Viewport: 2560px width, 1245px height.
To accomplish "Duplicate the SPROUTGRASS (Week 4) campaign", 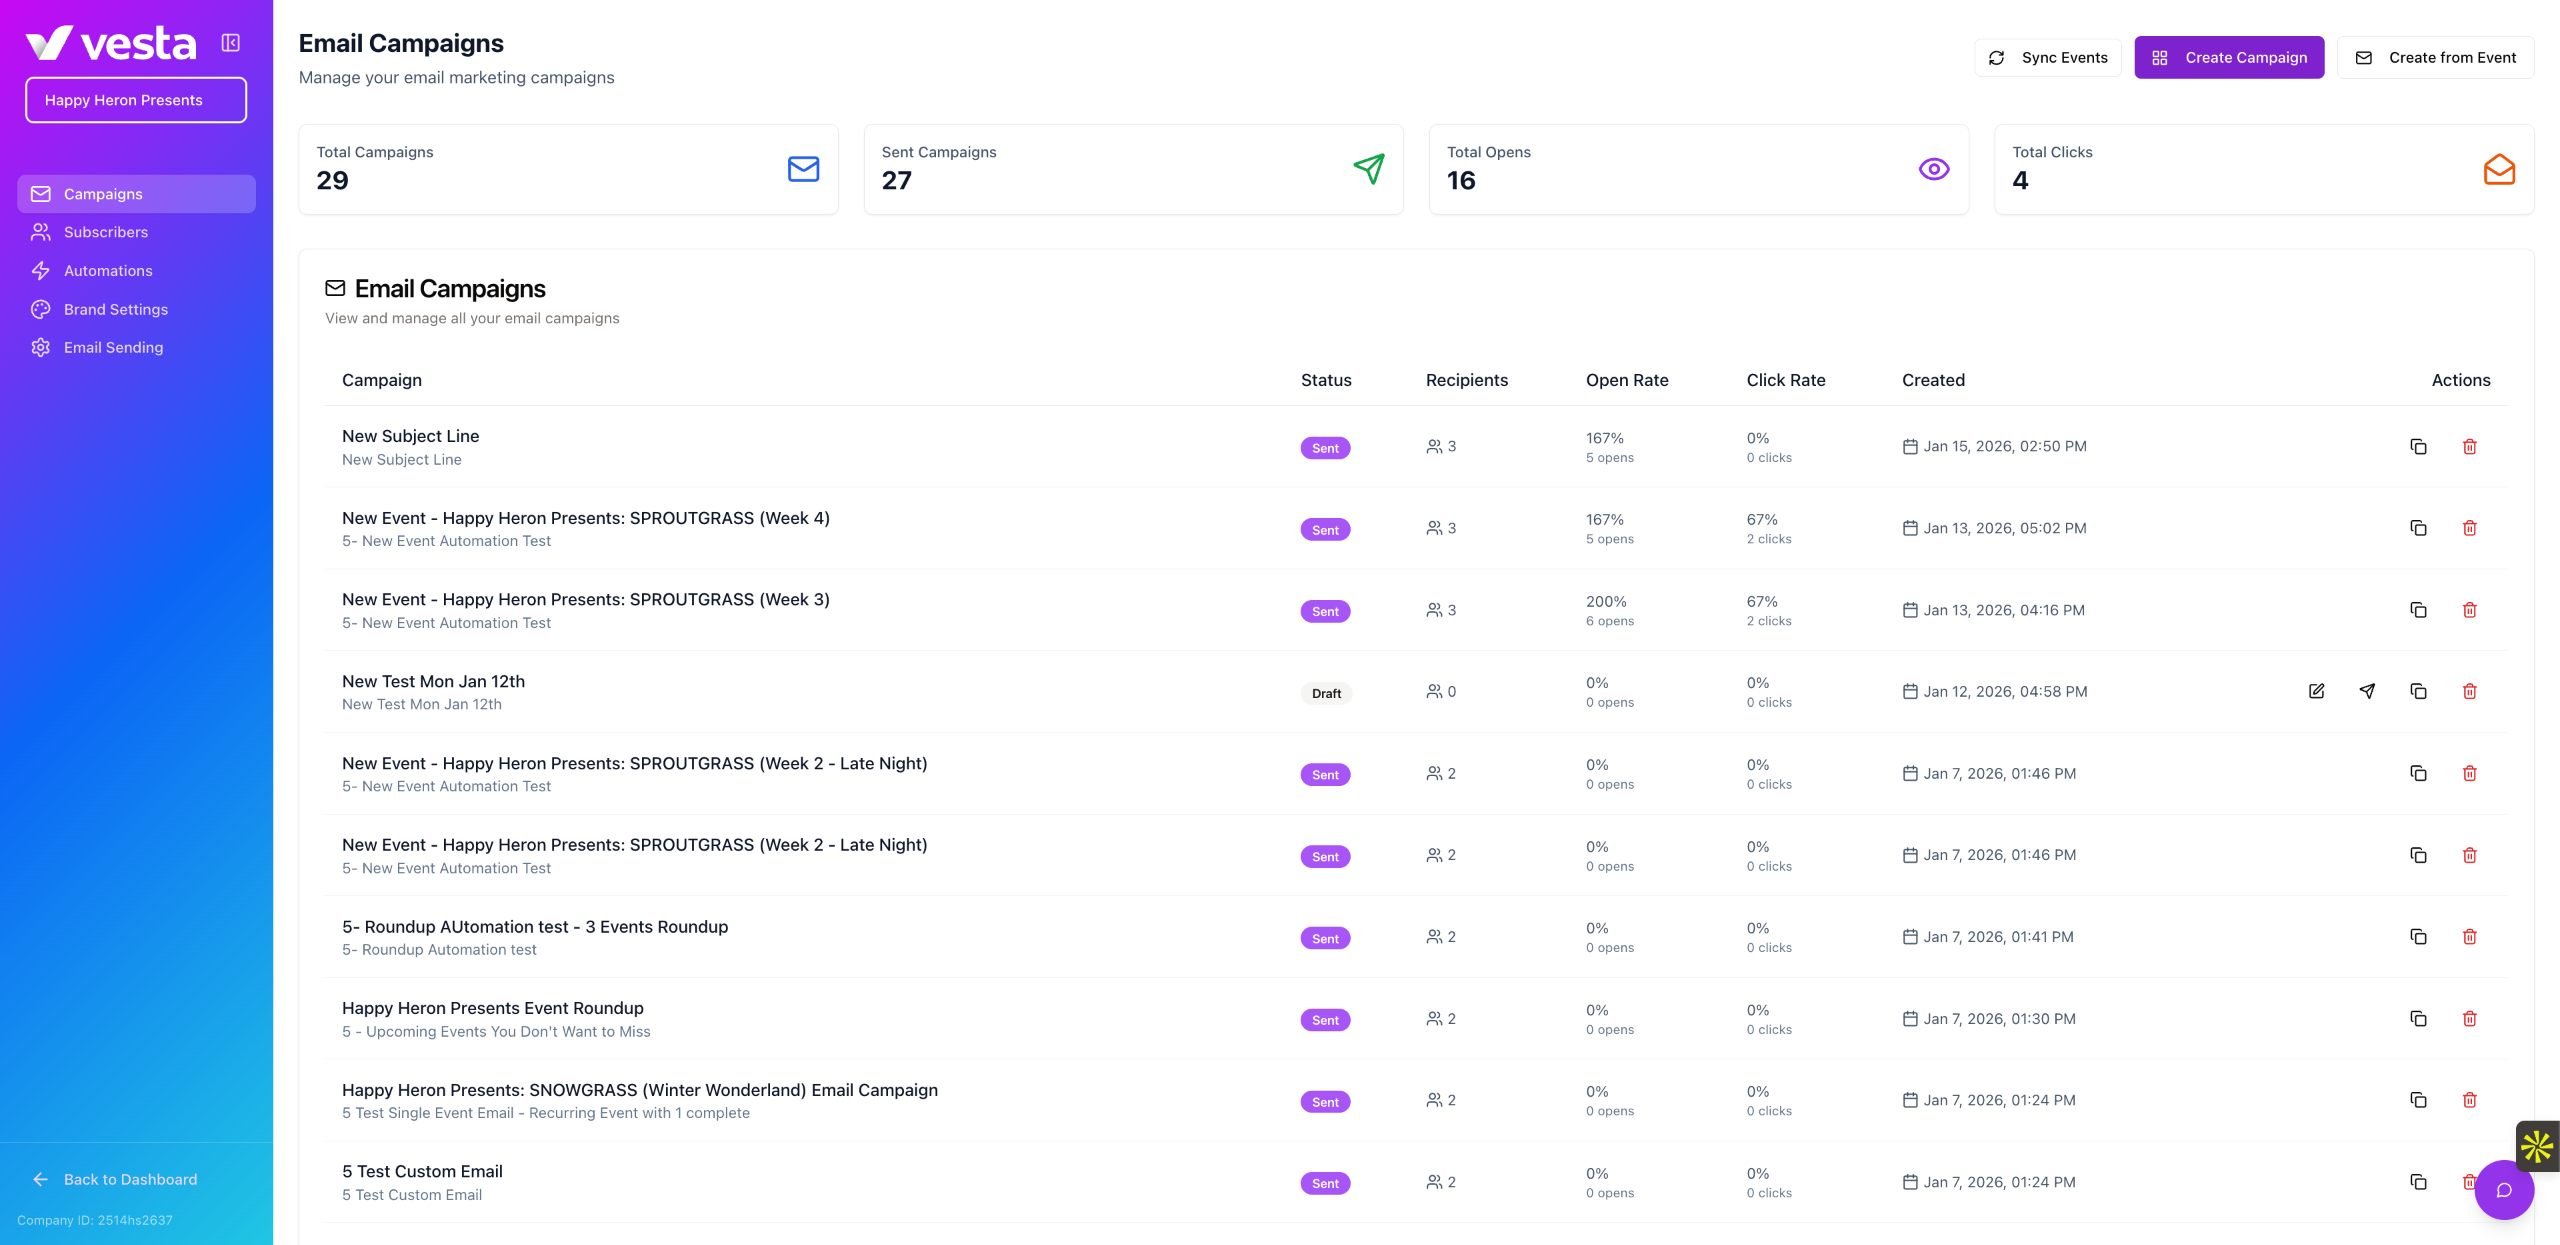I will [x=2418, y=528].
